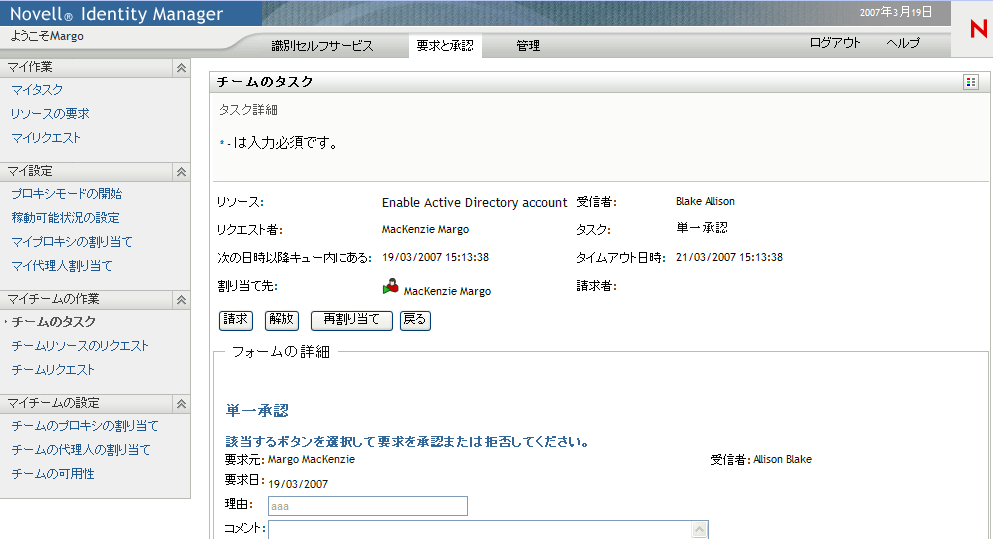Click the 戻る button

[x=415, y=320]
